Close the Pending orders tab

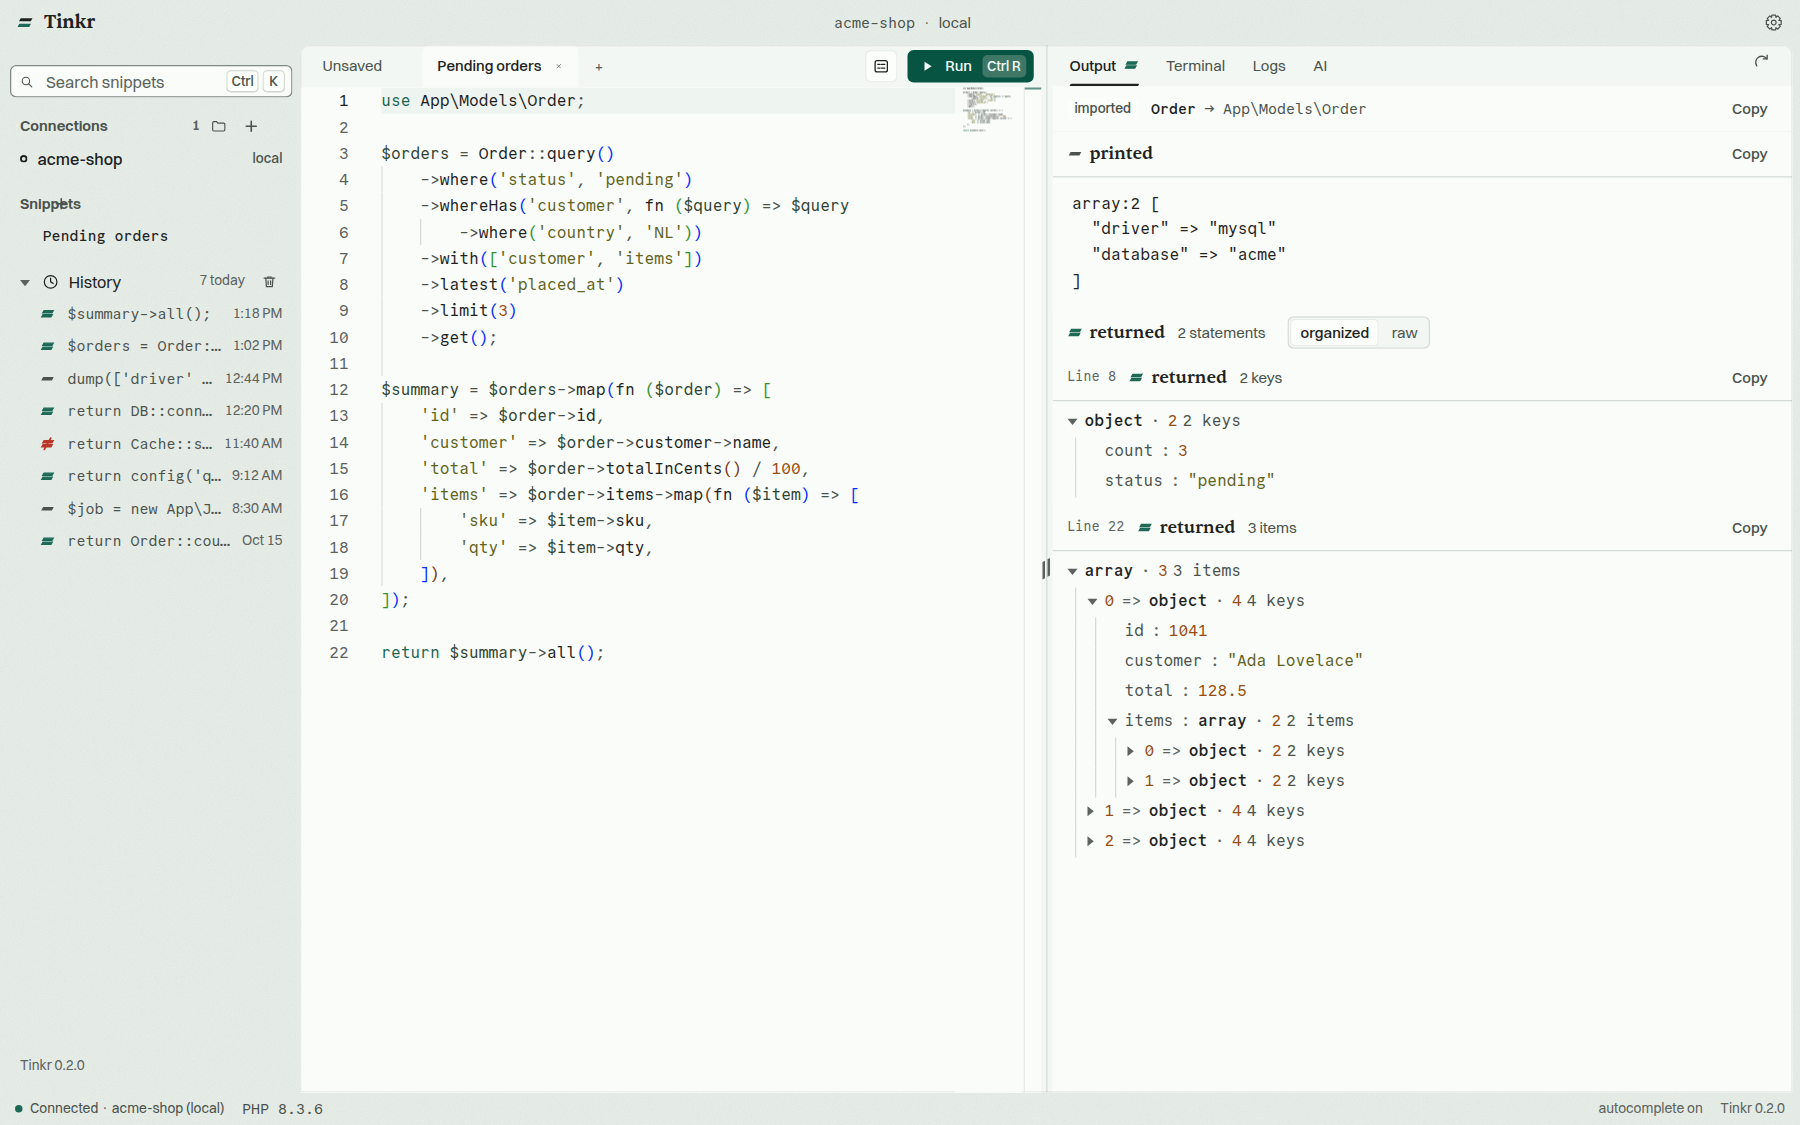(x=559, y=67)
